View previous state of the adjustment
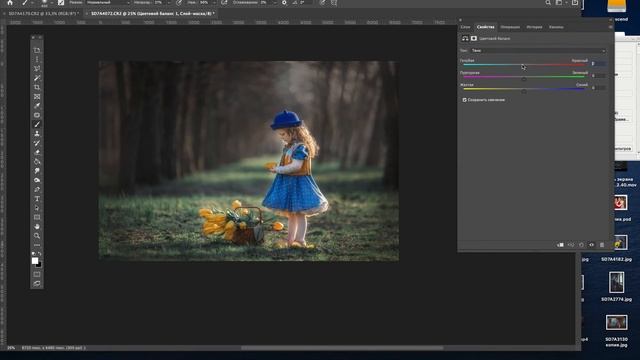 [x=571, y=245]
